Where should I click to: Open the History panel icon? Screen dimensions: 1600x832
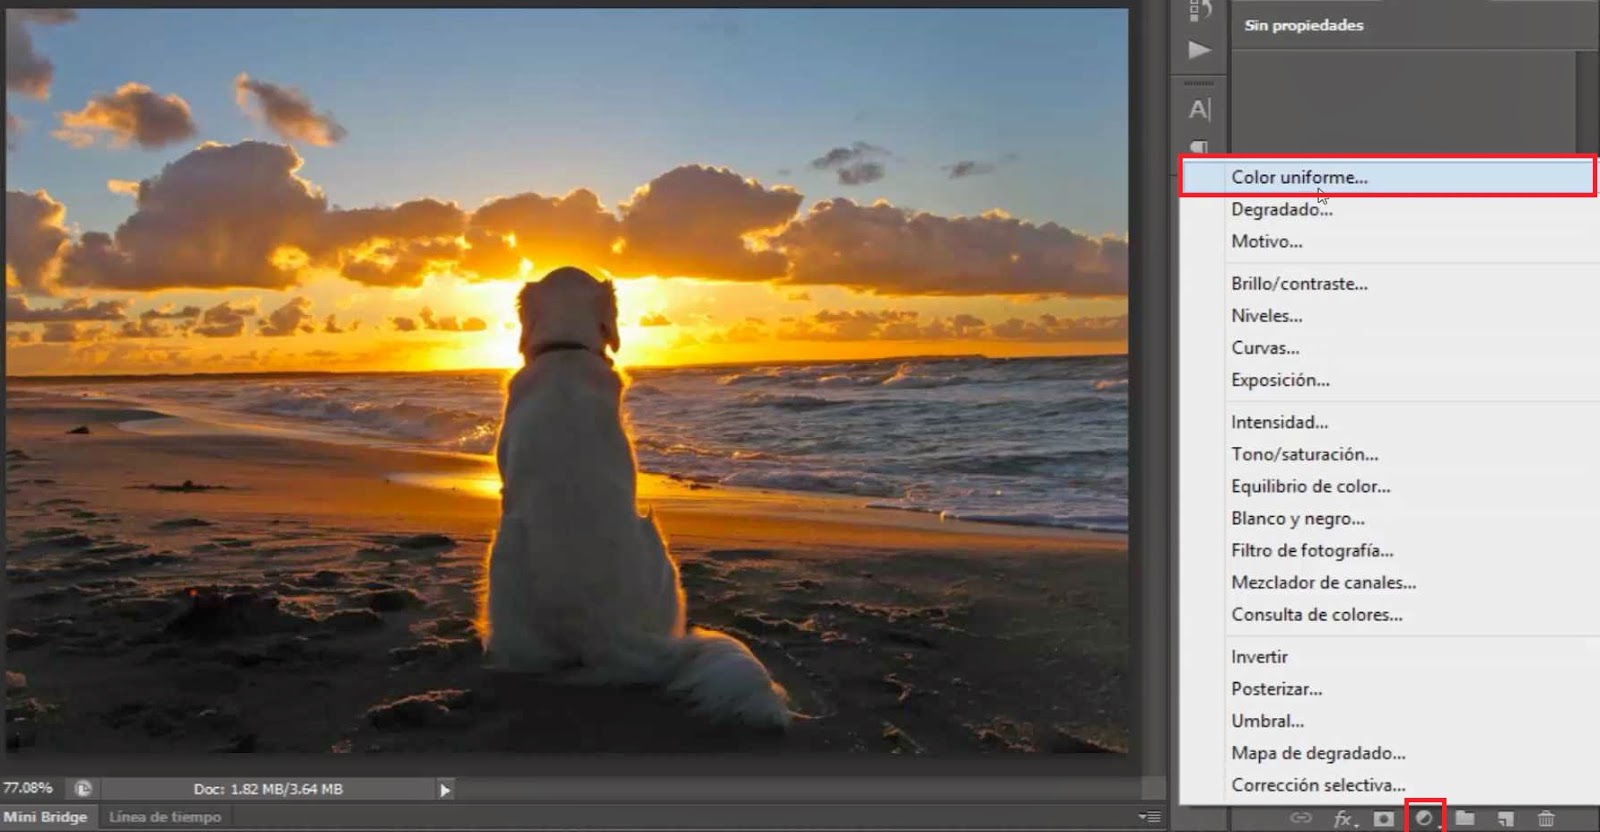point(1199,10)
